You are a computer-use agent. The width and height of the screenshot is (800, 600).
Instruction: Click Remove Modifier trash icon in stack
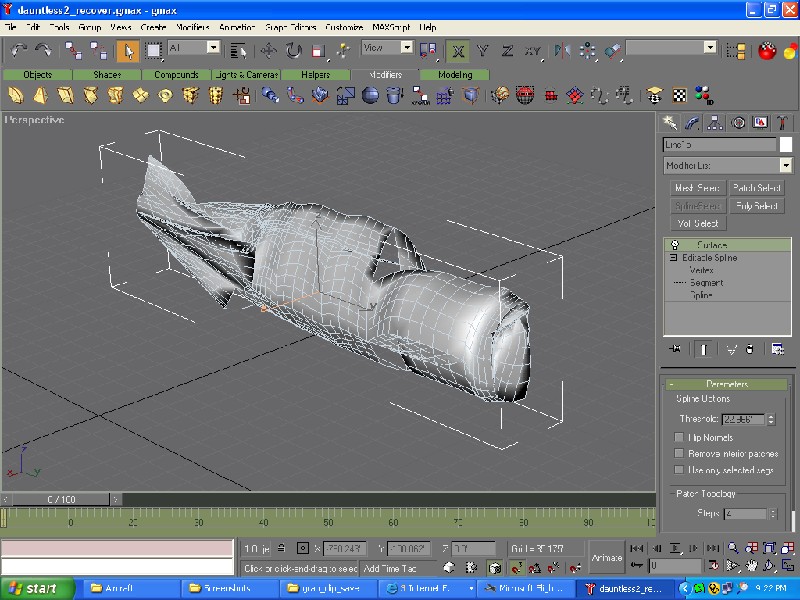tap(750, 349)
